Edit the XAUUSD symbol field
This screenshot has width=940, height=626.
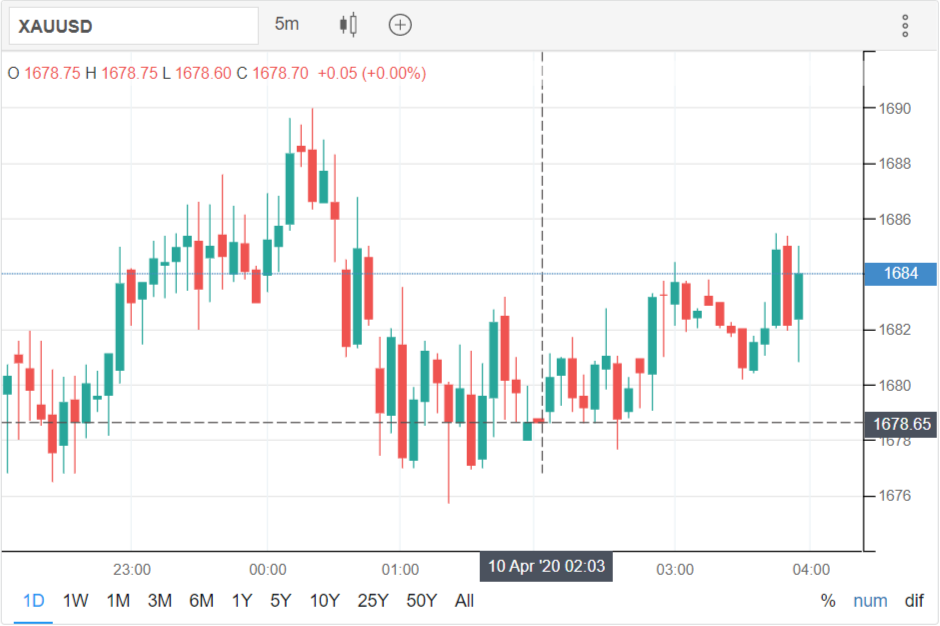coord(134,26)
